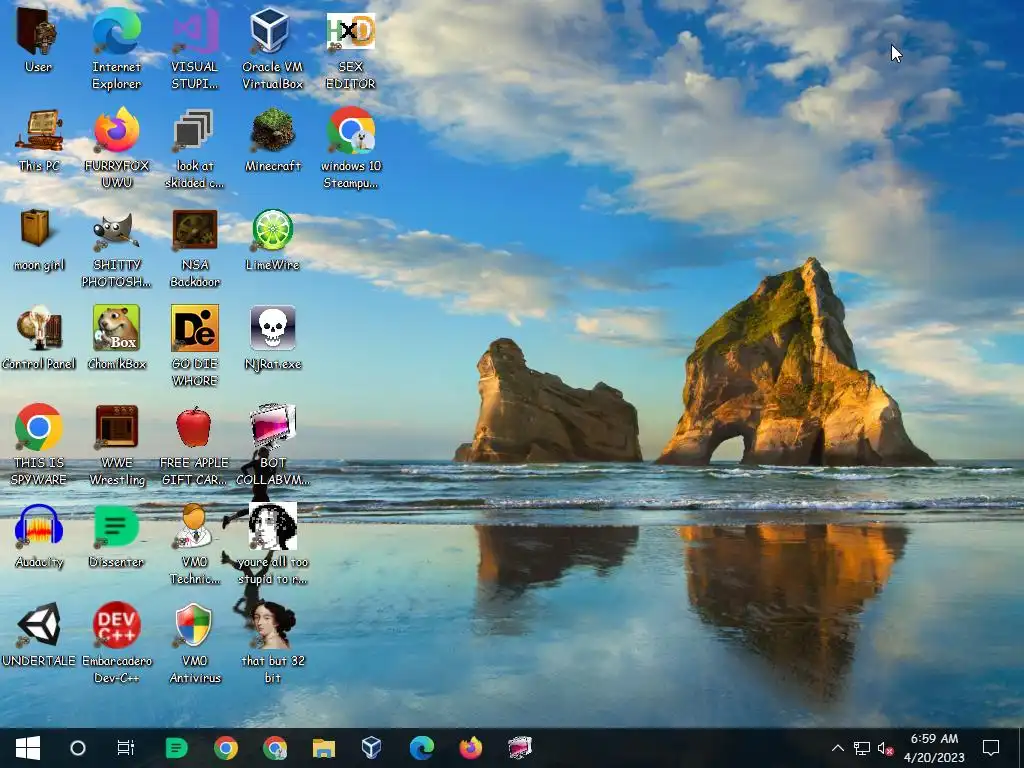Open the Windows Start menu
The height and width of the screenshot is (768, 1024).
pyautogui.click(x=27, y=748)
